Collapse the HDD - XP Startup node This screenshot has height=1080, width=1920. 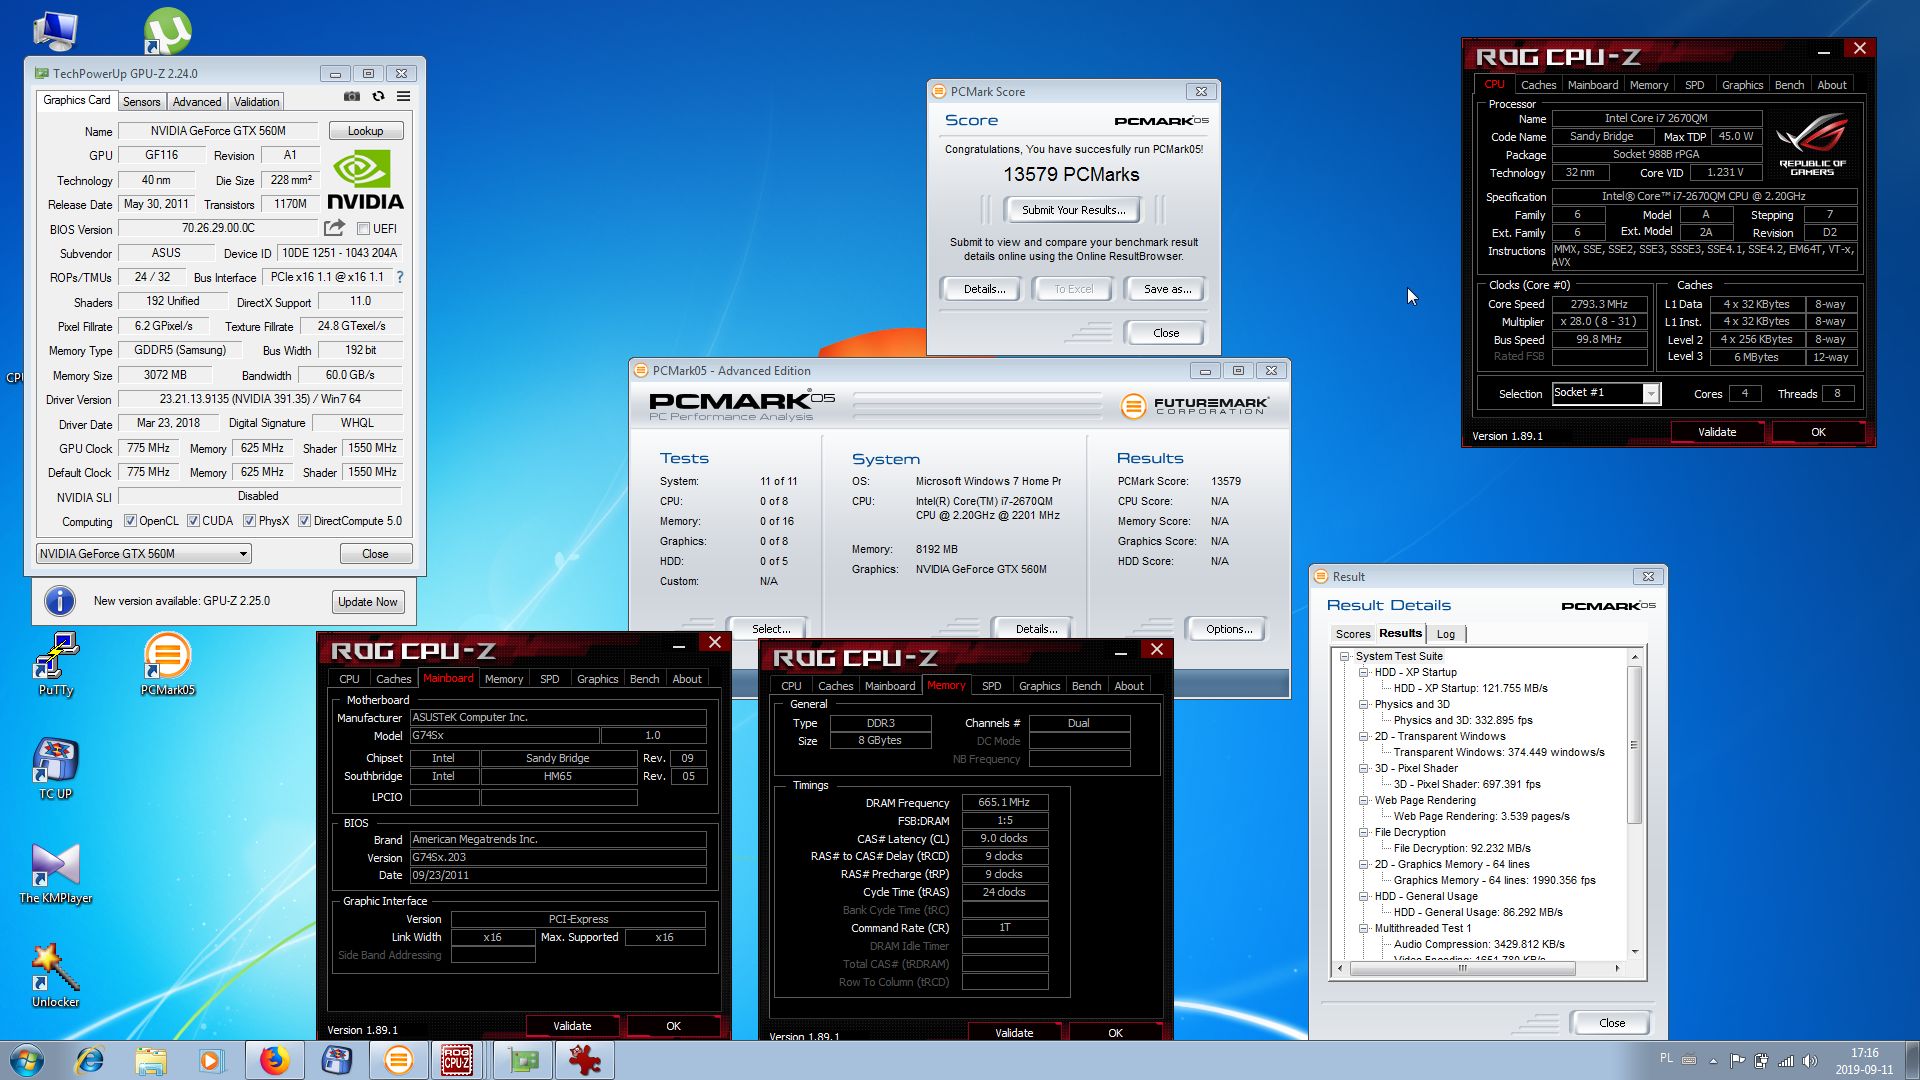(x=1363, y=673)
